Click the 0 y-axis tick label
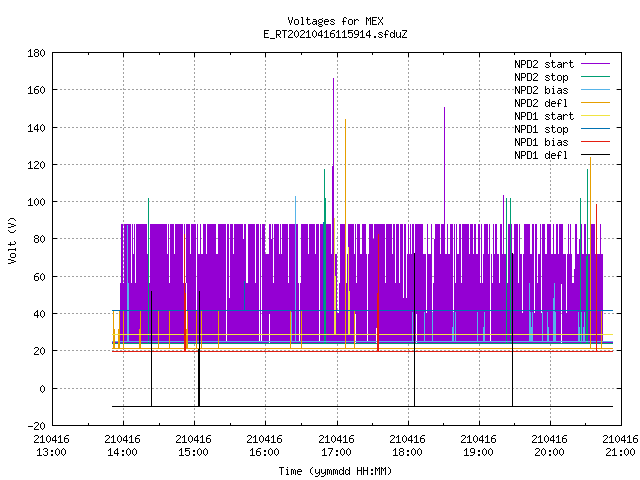The image size is (640, 480). (x=42, y=389)
